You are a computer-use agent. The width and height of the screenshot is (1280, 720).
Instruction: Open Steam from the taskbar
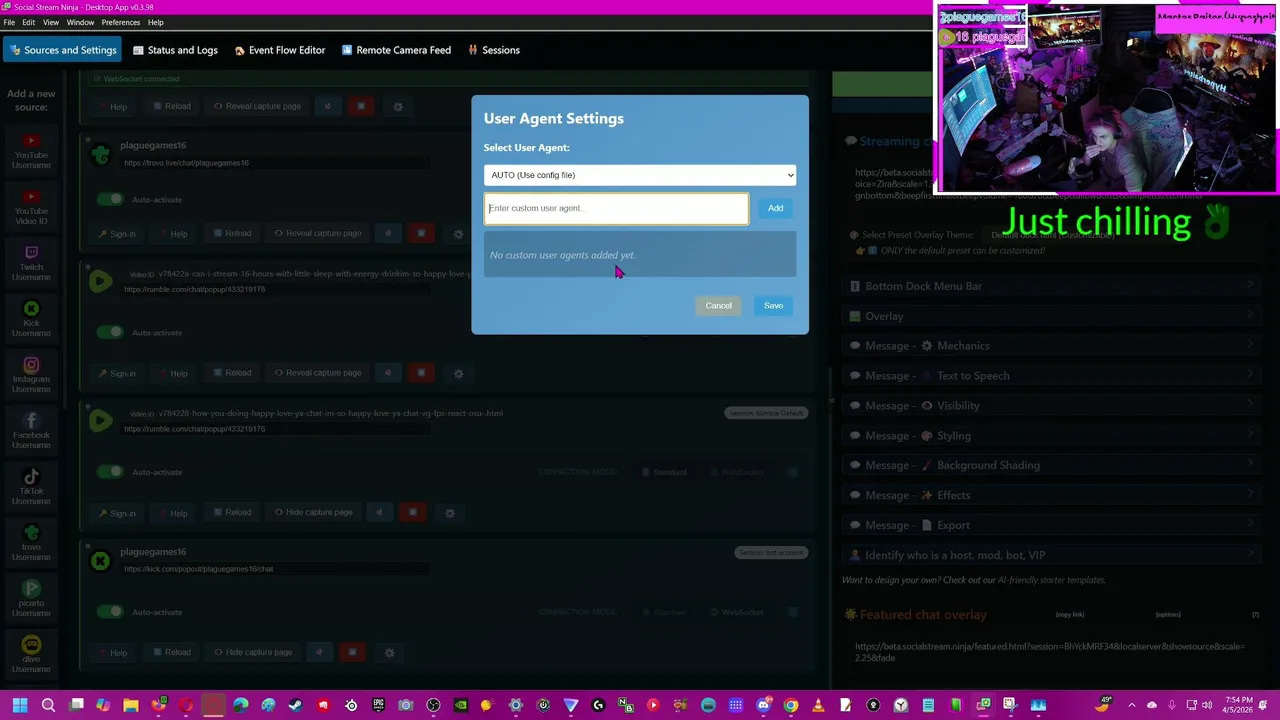295,706
